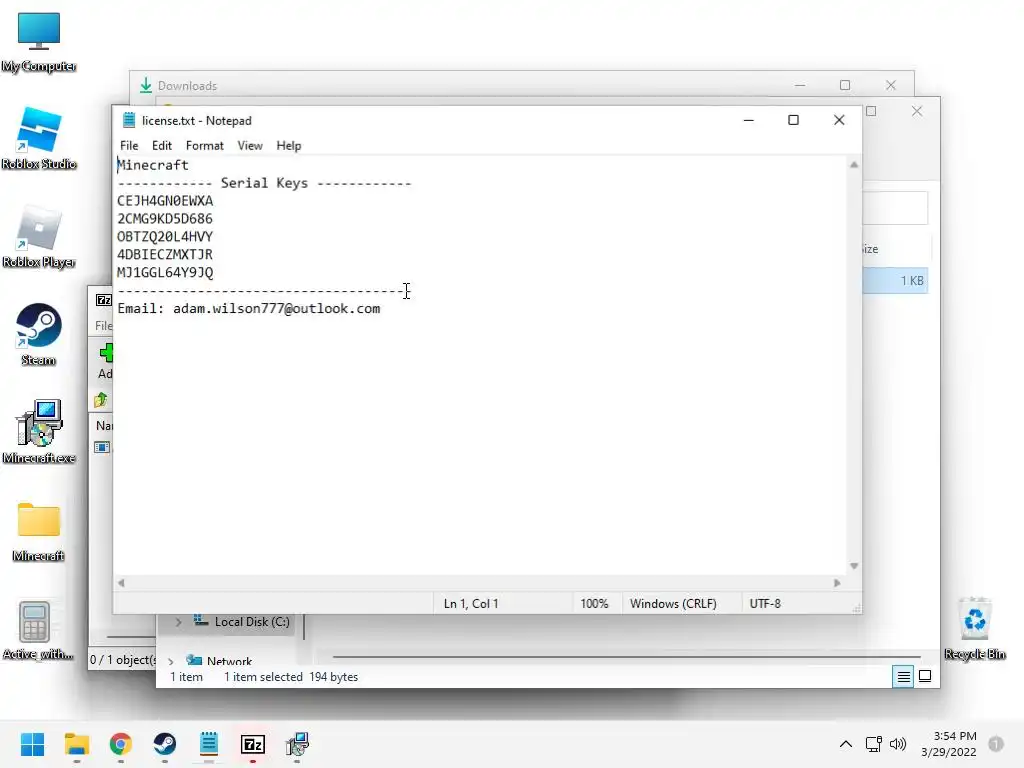This screenshot has height=768, width=1024.
Task: Switch to 7-Zip on the taskbar
Action: [x=253, y=744]
